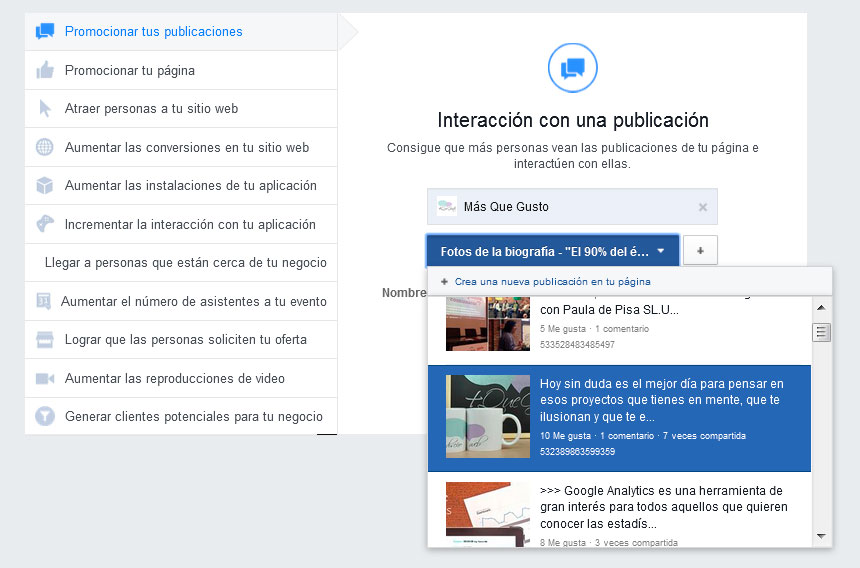This screenshot has height=568, width=860.
Task: Open the Fotos de la biografía dropdown
Action: click(x=553, y=250)
